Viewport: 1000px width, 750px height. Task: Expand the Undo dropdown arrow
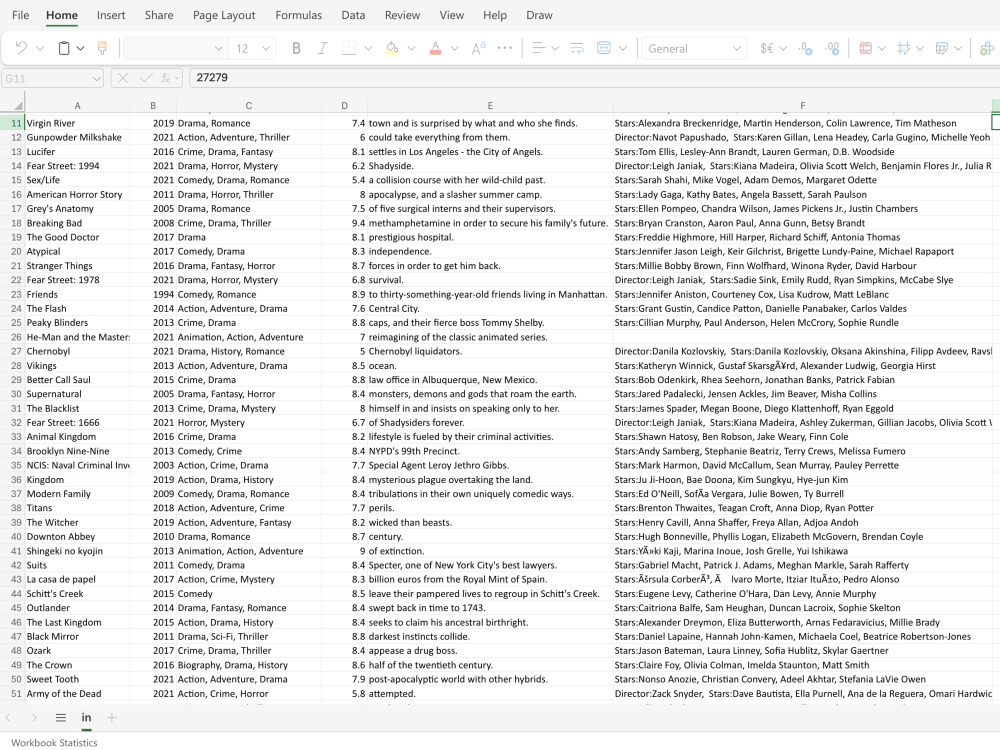[40, 48]
